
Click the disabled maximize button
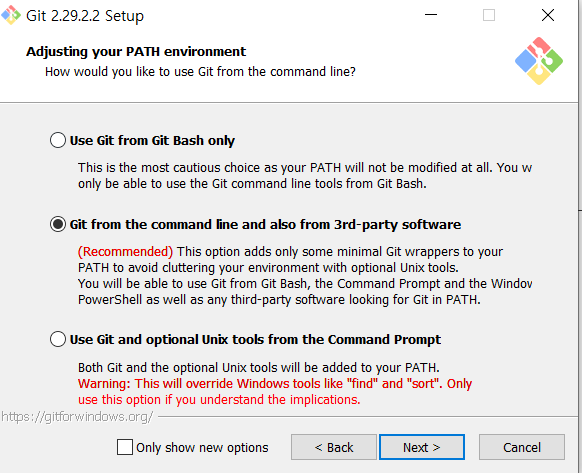(489, 15)
